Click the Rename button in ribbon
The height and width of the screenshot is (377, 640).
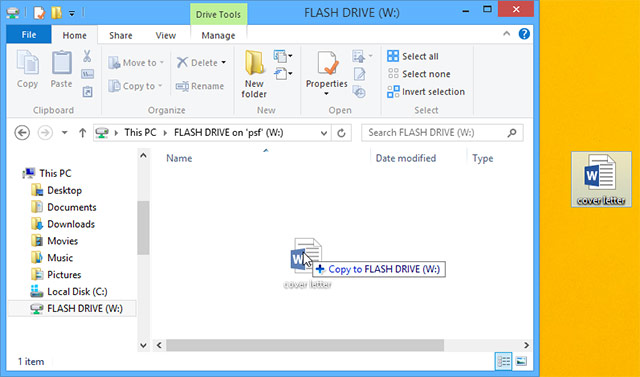point(200,86)
